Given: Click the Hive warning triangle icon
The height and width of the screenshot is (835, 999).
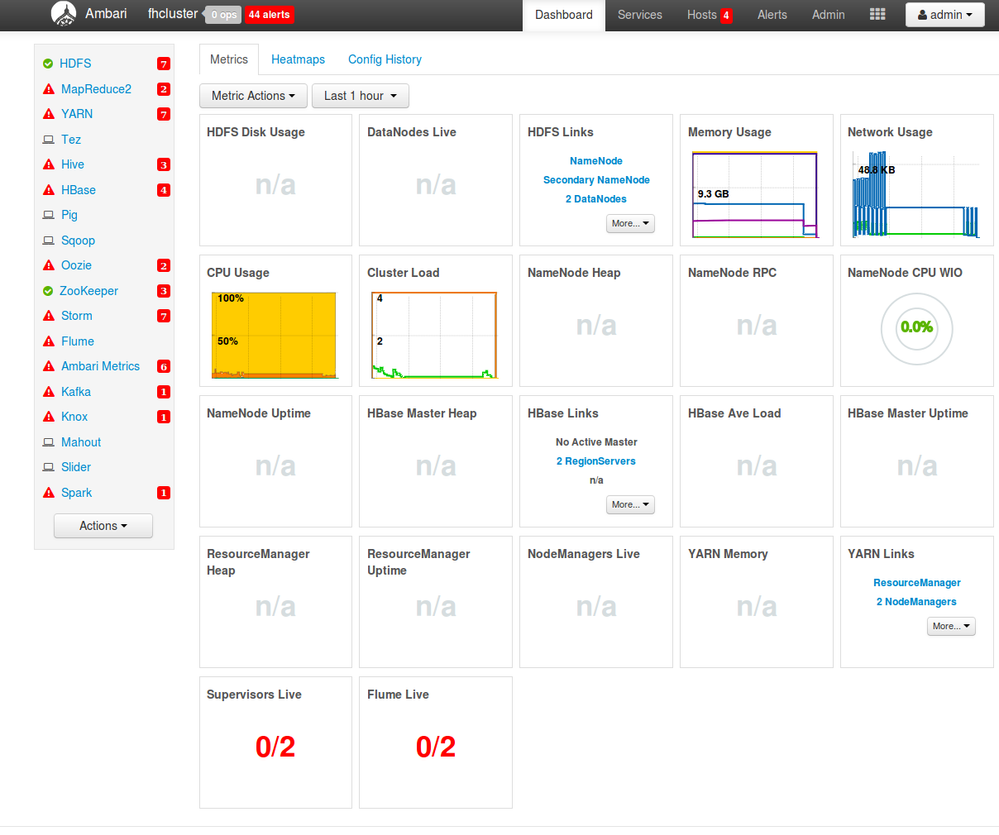Looking at the screenshot, I should click(48, 164).
